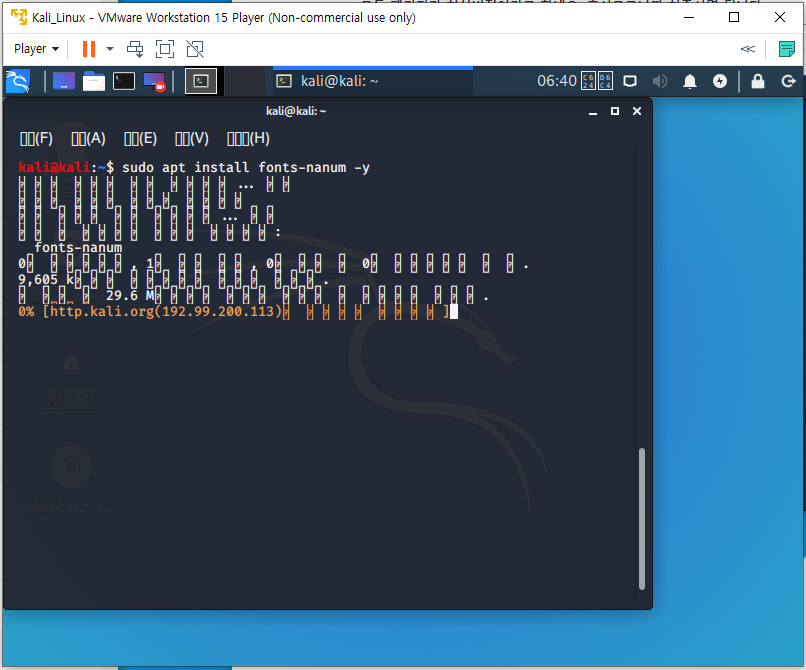Image resolution: width=806 pixels, height=670 pixels.
Task: Maximize the kali@kali terminal window
Action: (x=615, y=111)
